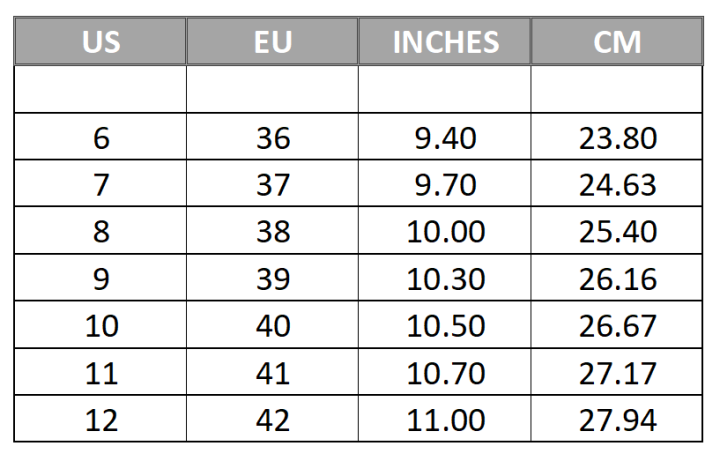Select the EU size 36 cell
This screenshot has height=461, width=720.
272,137
